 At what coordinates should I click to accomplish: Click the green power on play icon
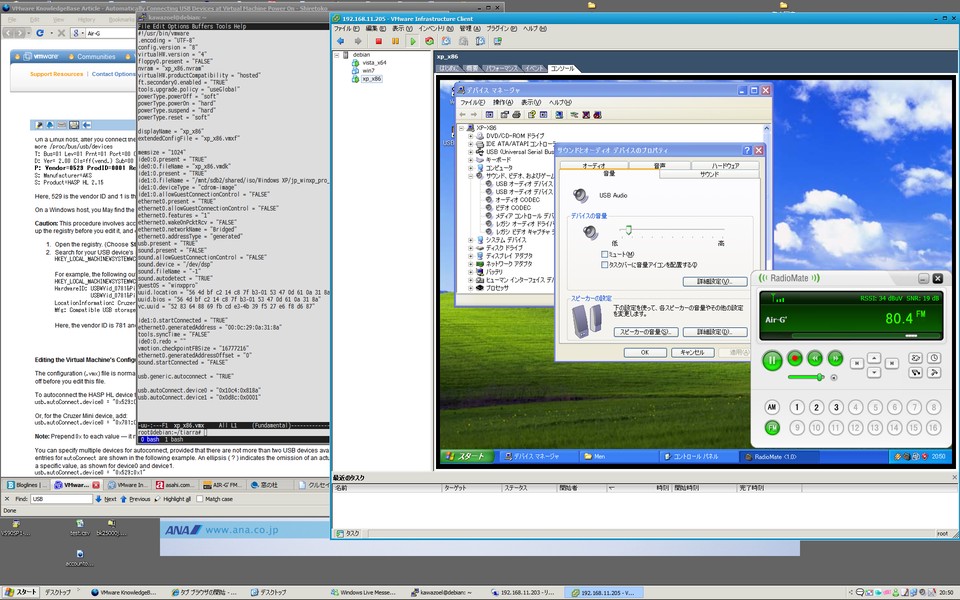(413, 41)
